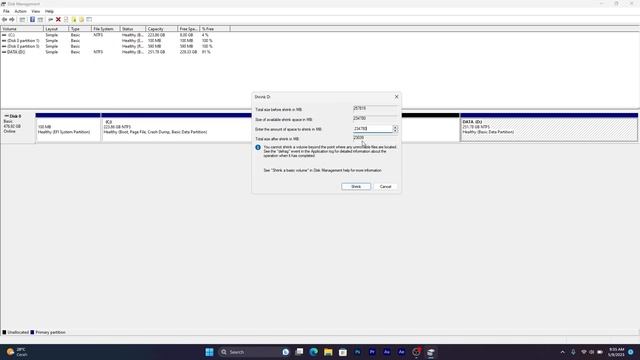Select the Disk 0 label block
This screenshot has height=360, width=640.
[x=18, y=127]
